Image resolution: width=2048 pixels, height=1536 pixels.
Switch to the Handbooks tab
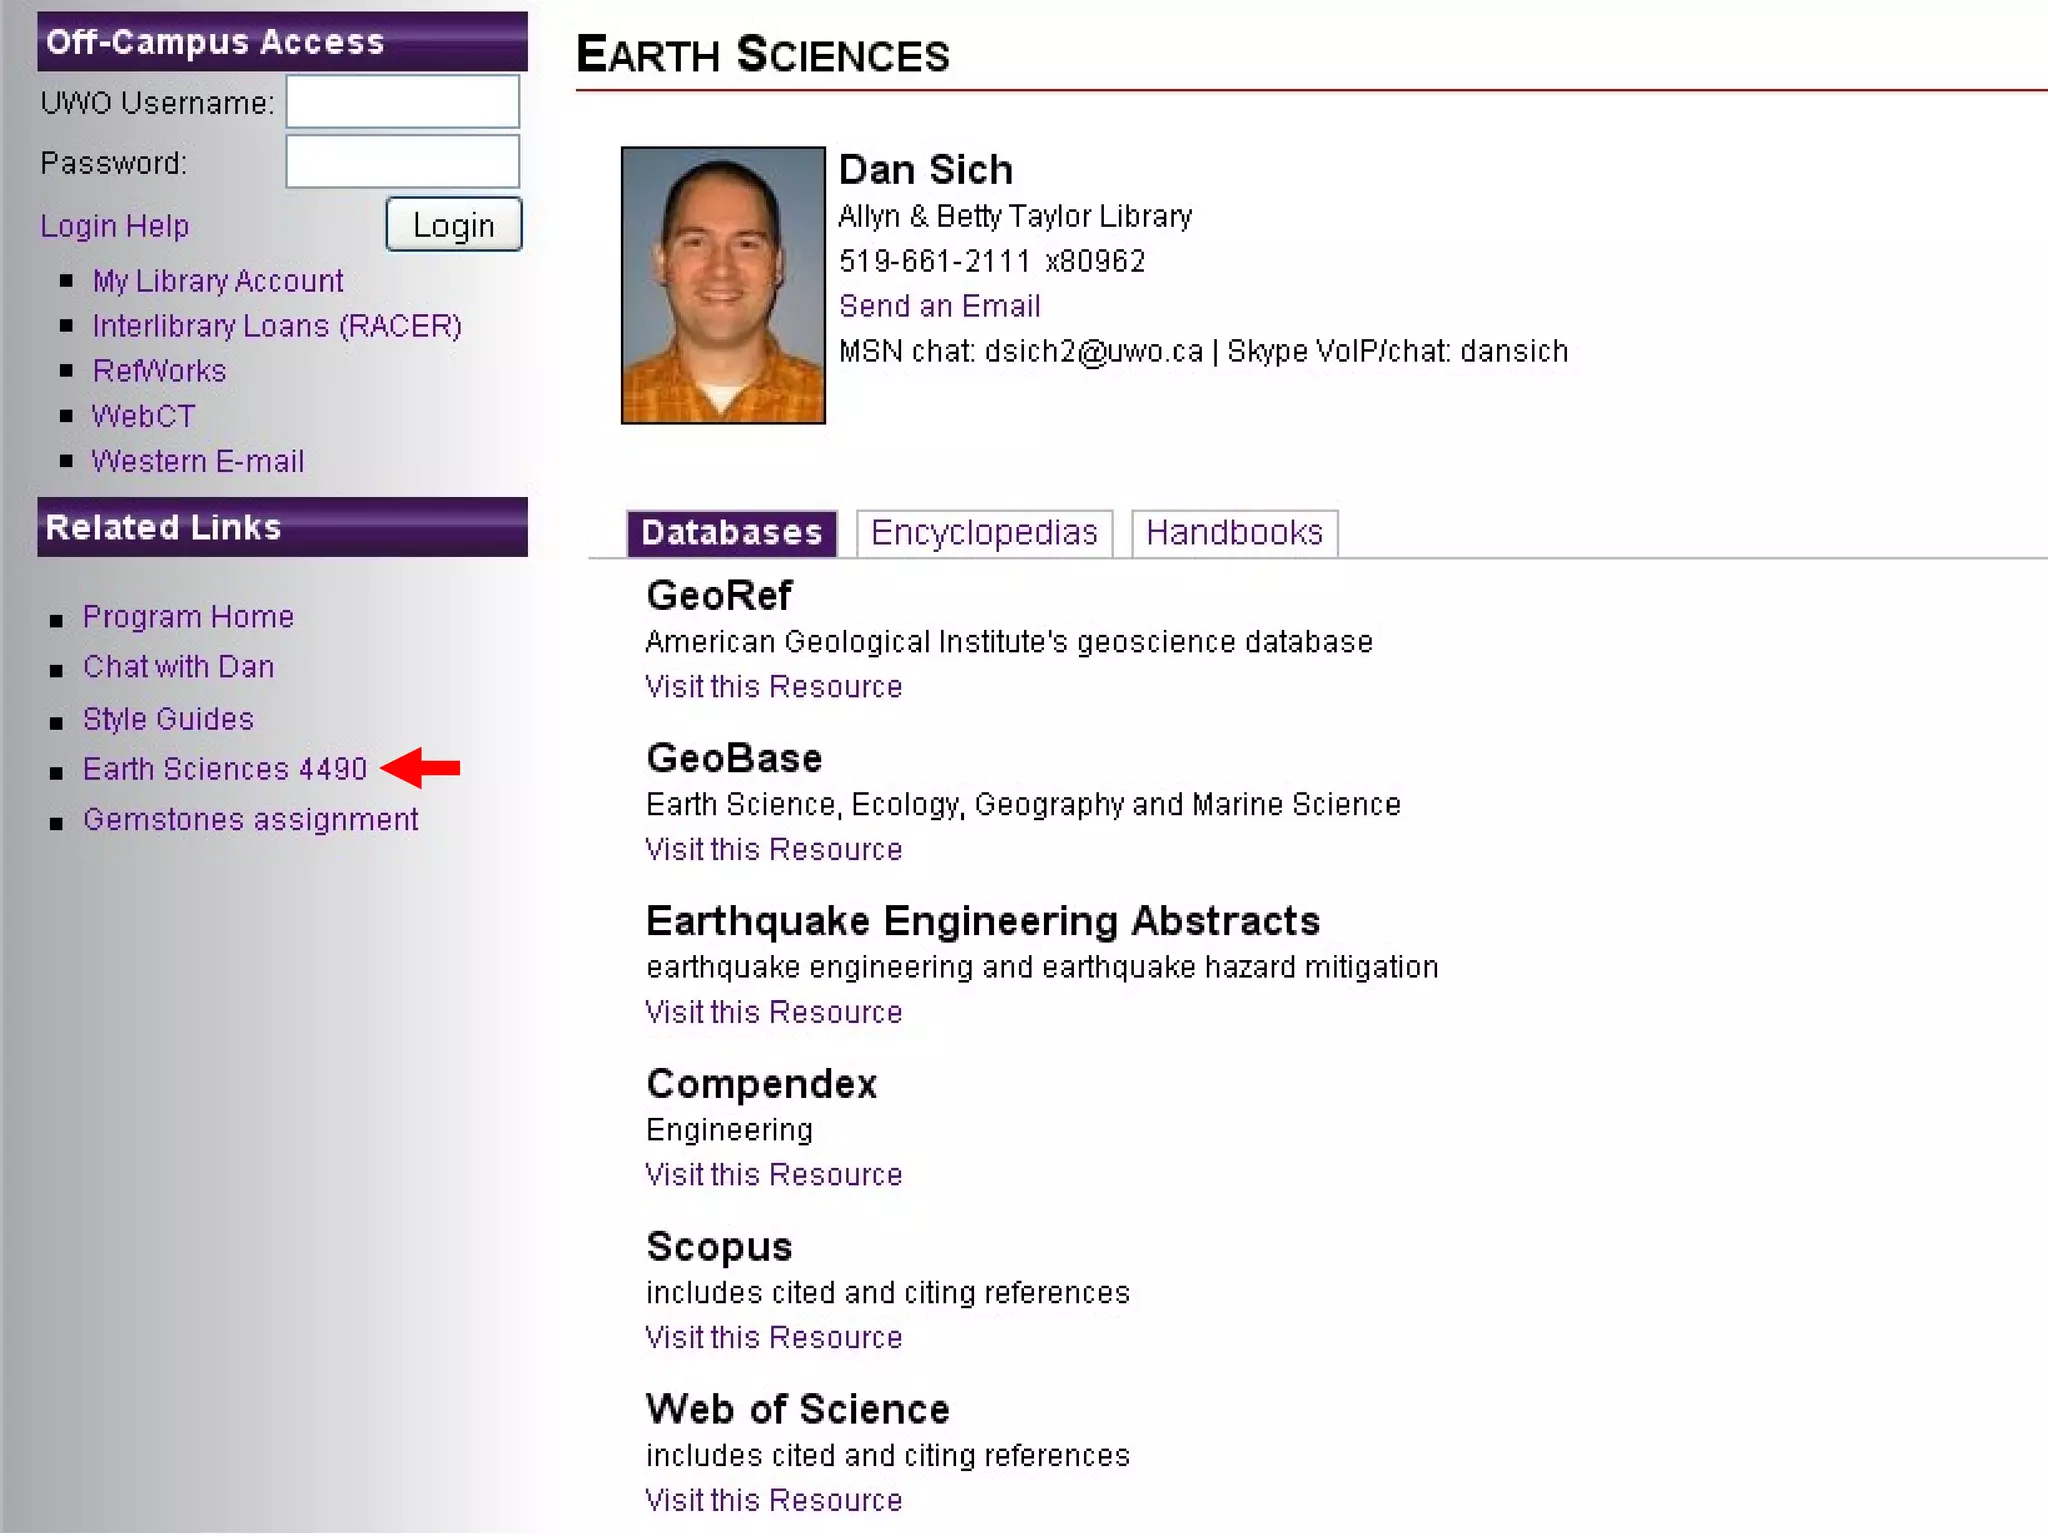tap(1233, 532)
